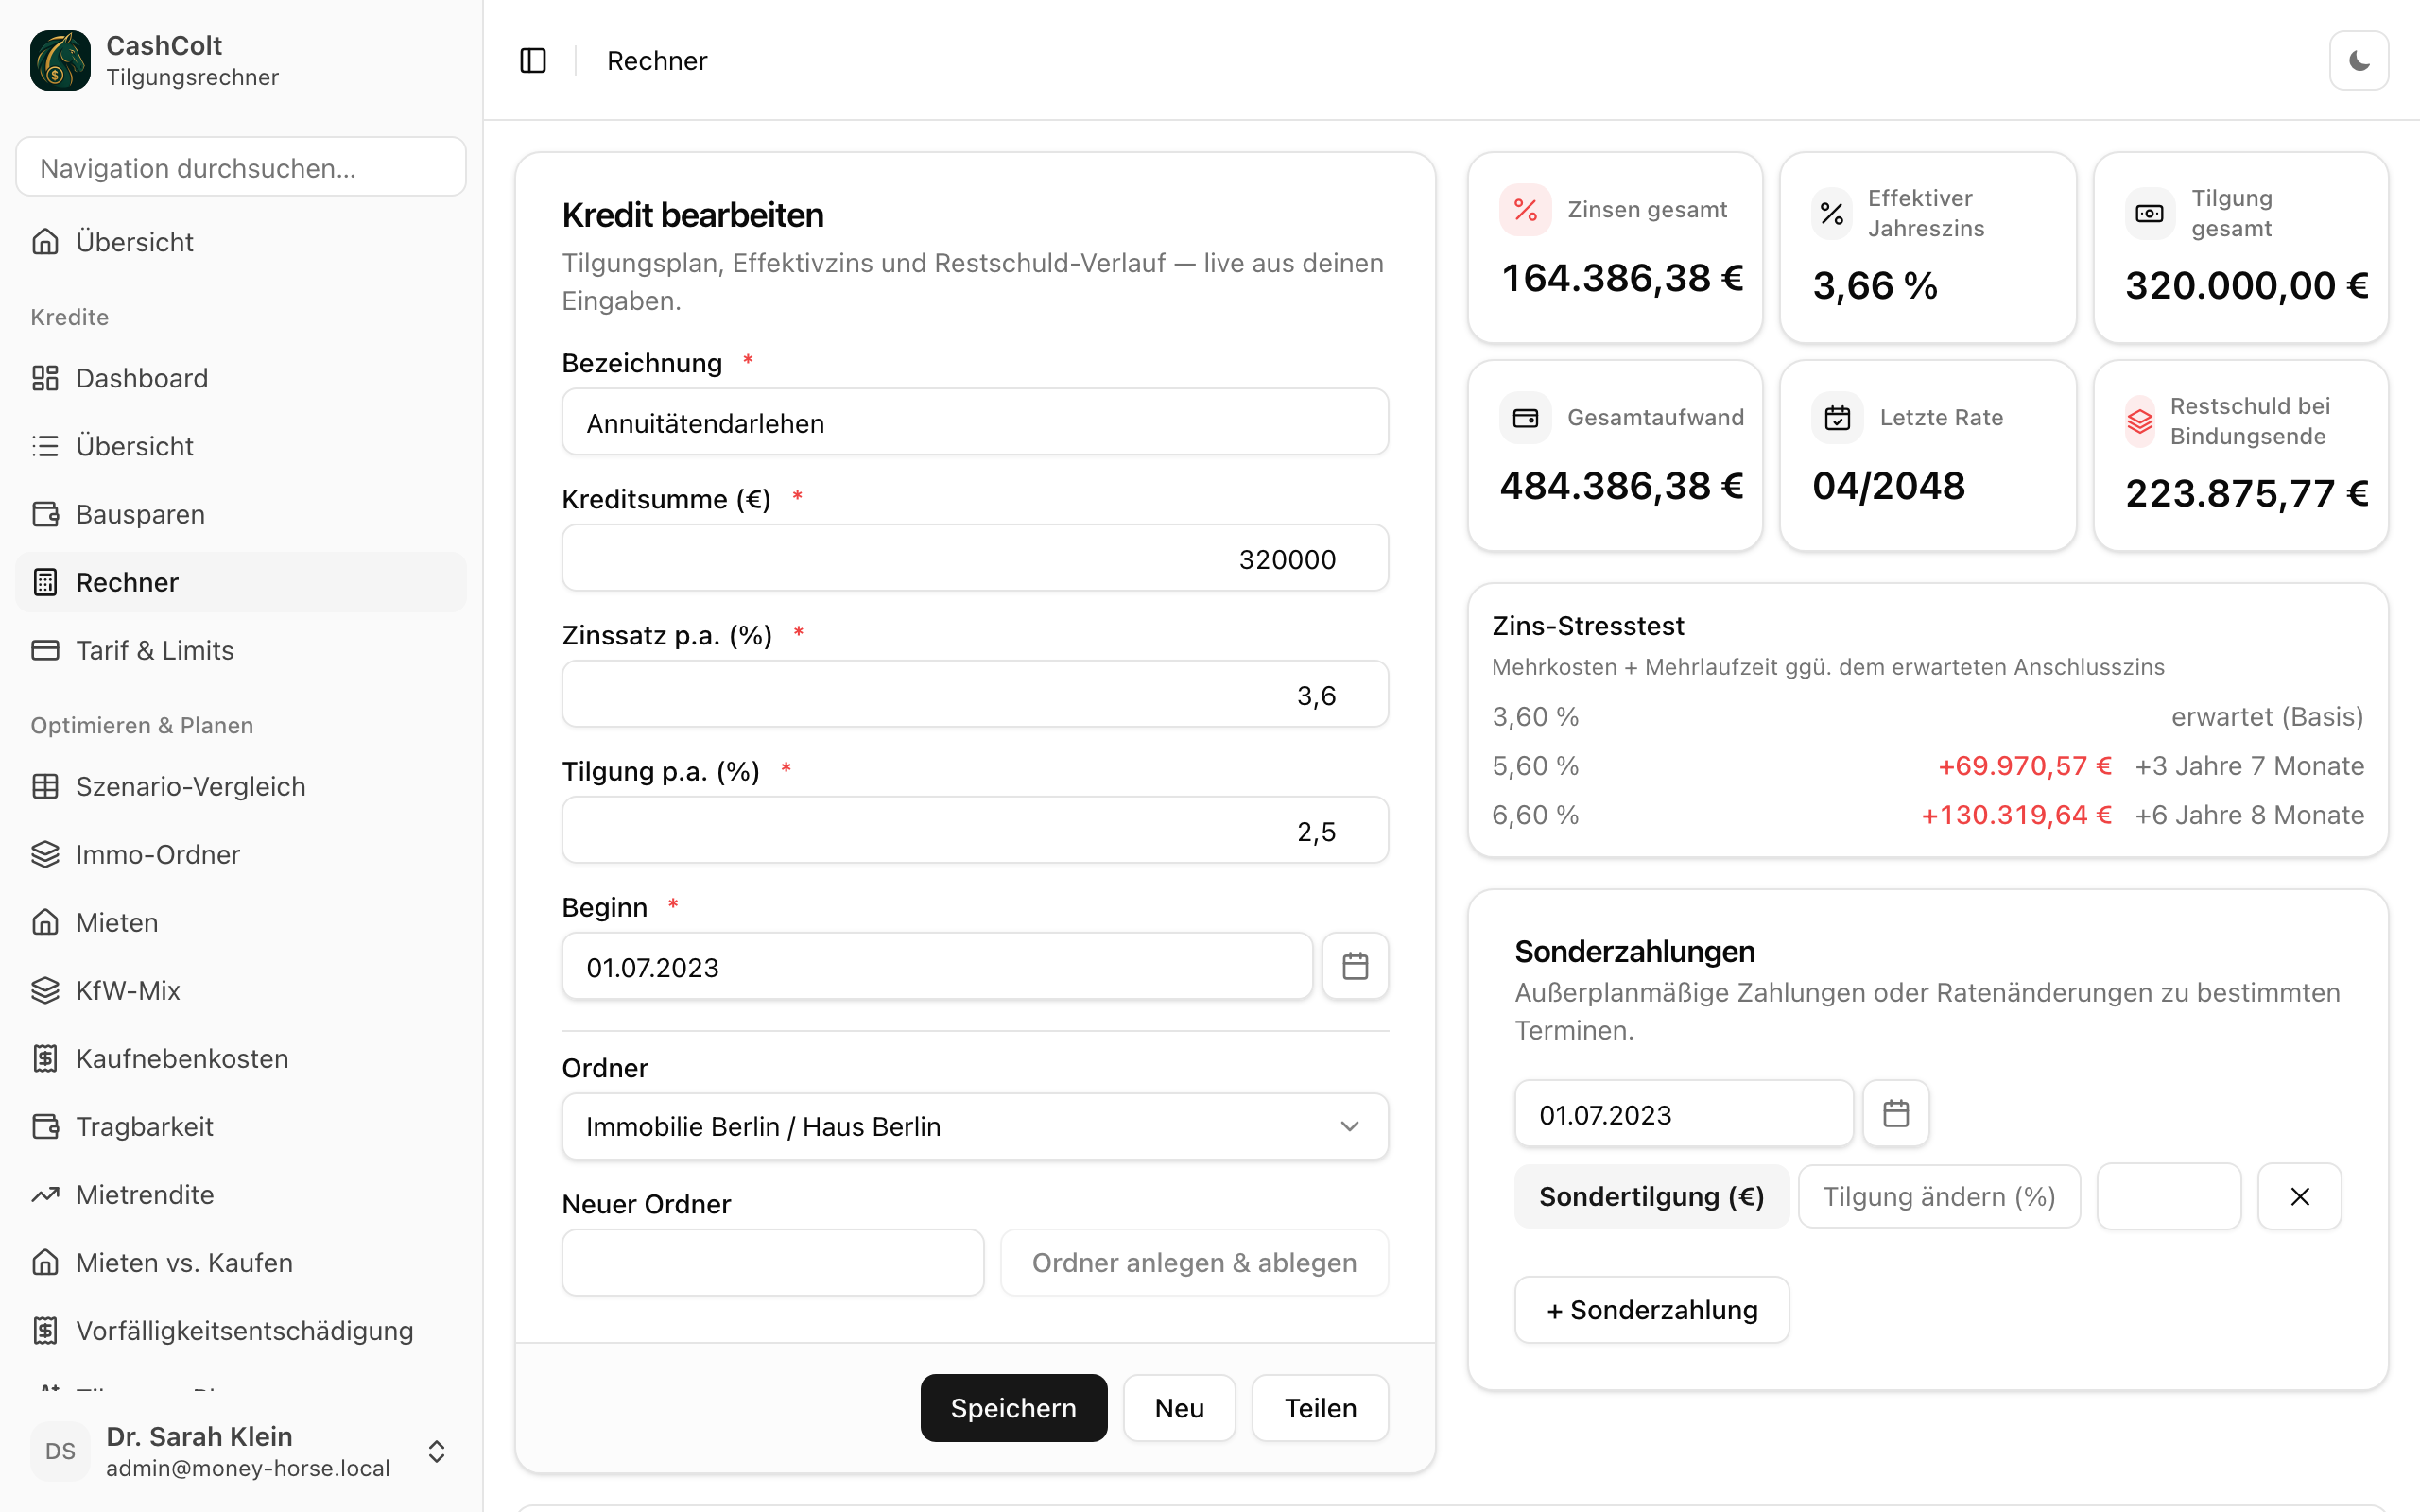Screen dimensions: 2420x1512
Task: Select the Tilgung ändern (%) option
Action: (x=1938, y=1196)
